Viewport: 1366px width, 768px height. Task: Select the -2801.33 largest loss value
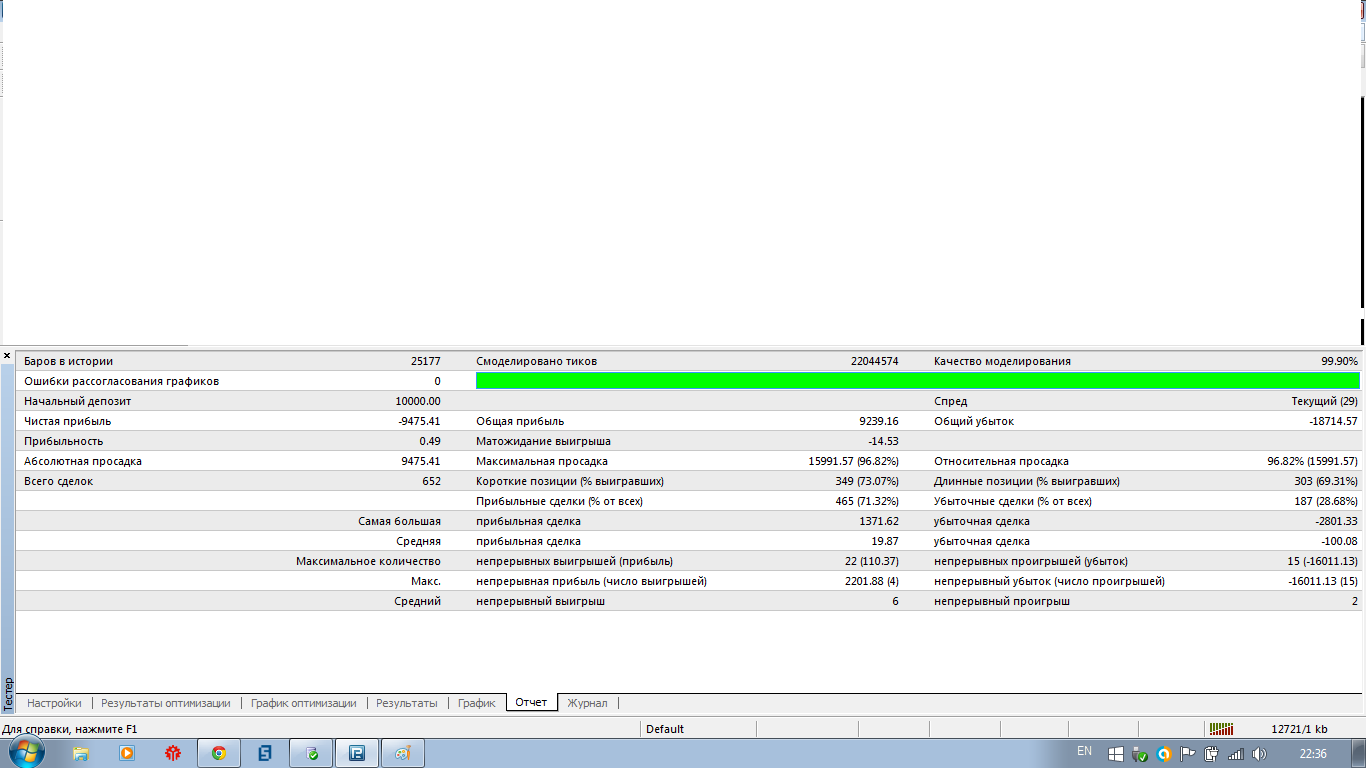tap(1337, 521)
